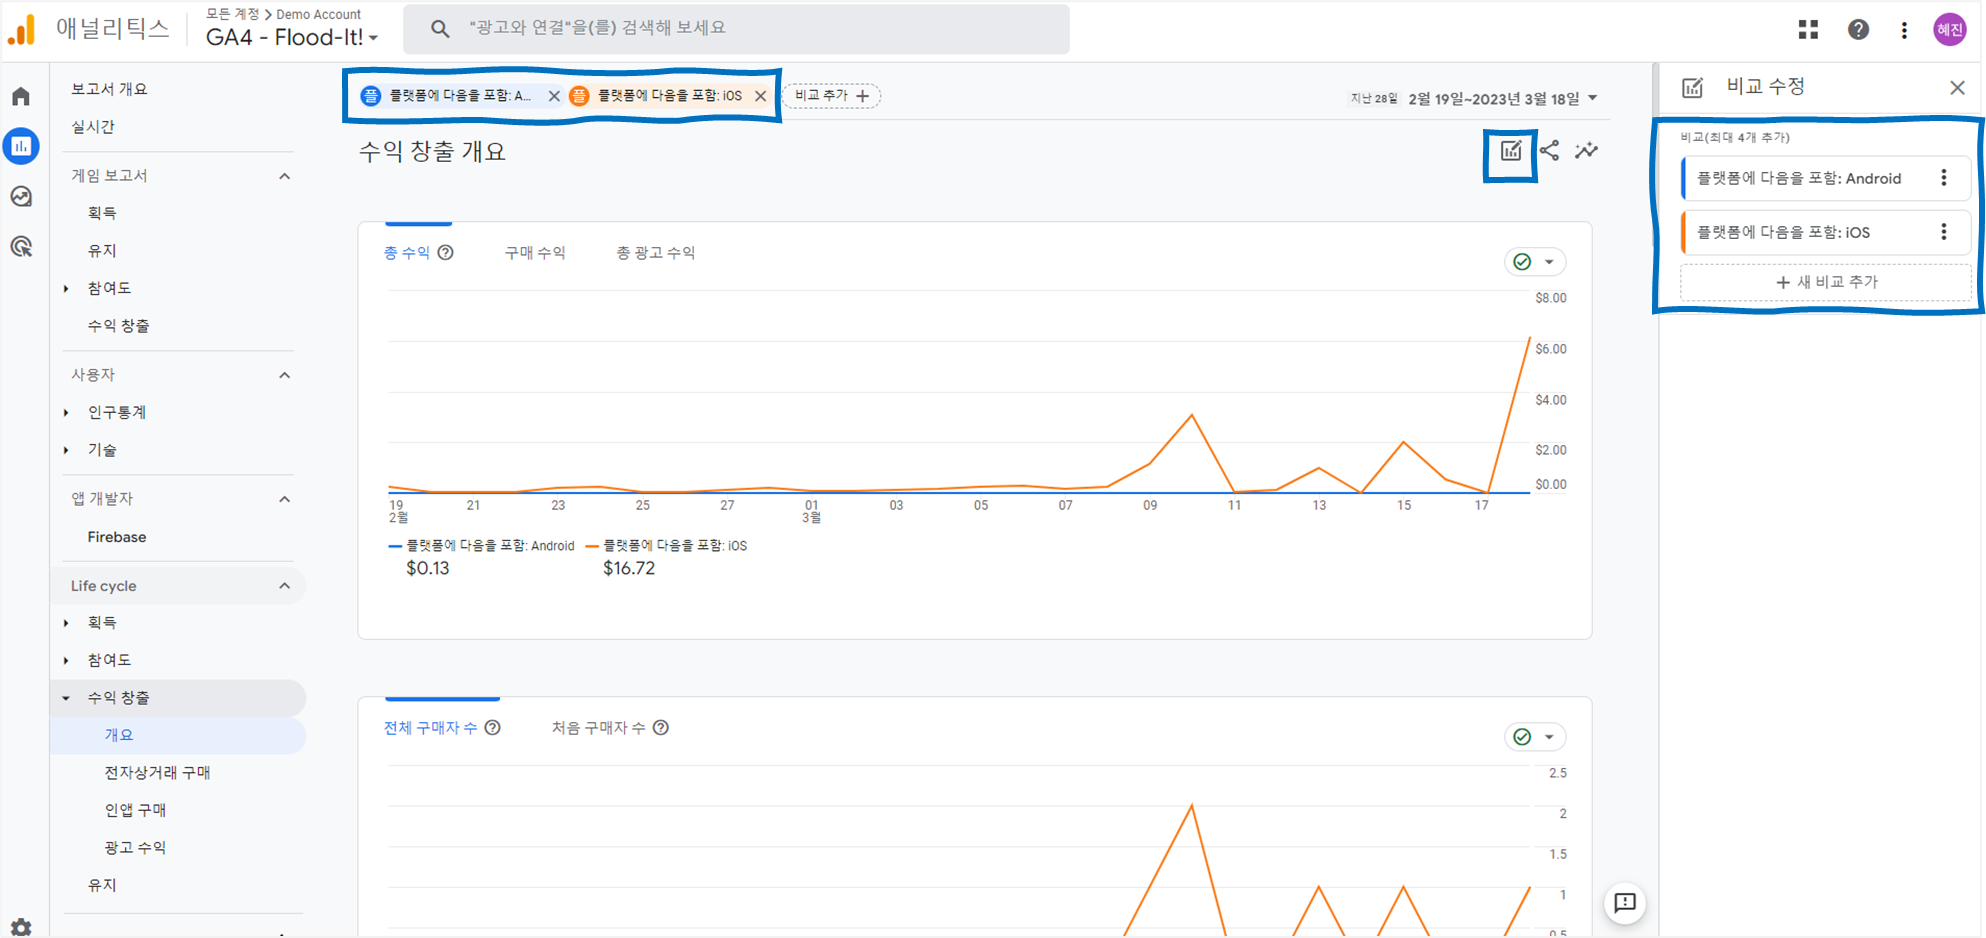
Task: Click the Demo Account breadcrumb link
Action: click(x=318, y=14)
